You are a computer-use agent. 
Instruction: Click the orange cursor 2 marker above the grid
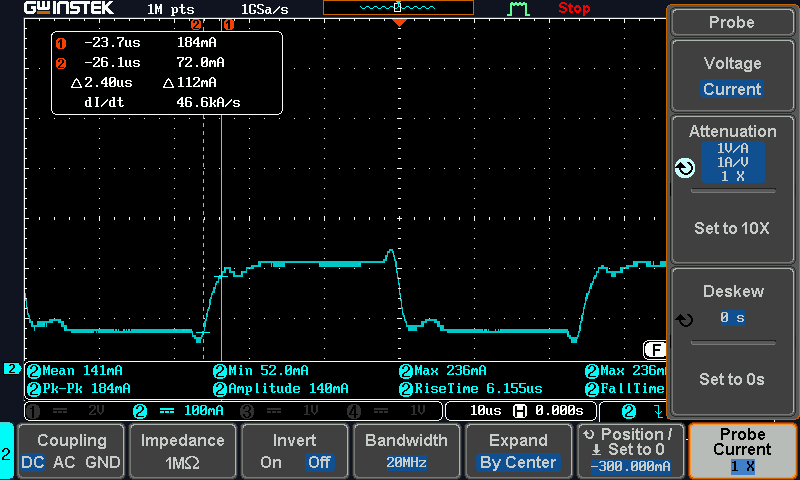click(197, 23)
